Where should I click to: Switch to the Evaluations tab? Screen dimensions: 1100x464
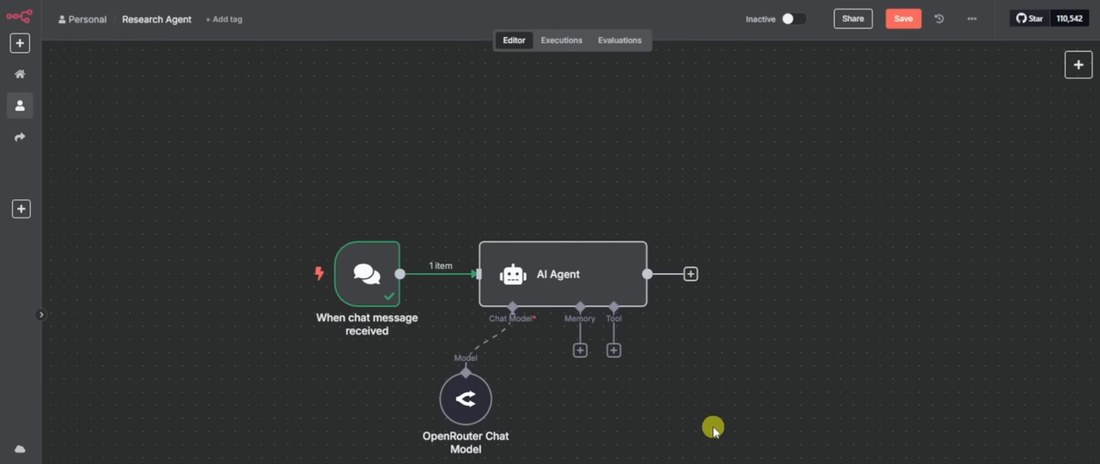click(x=619, y=41)
